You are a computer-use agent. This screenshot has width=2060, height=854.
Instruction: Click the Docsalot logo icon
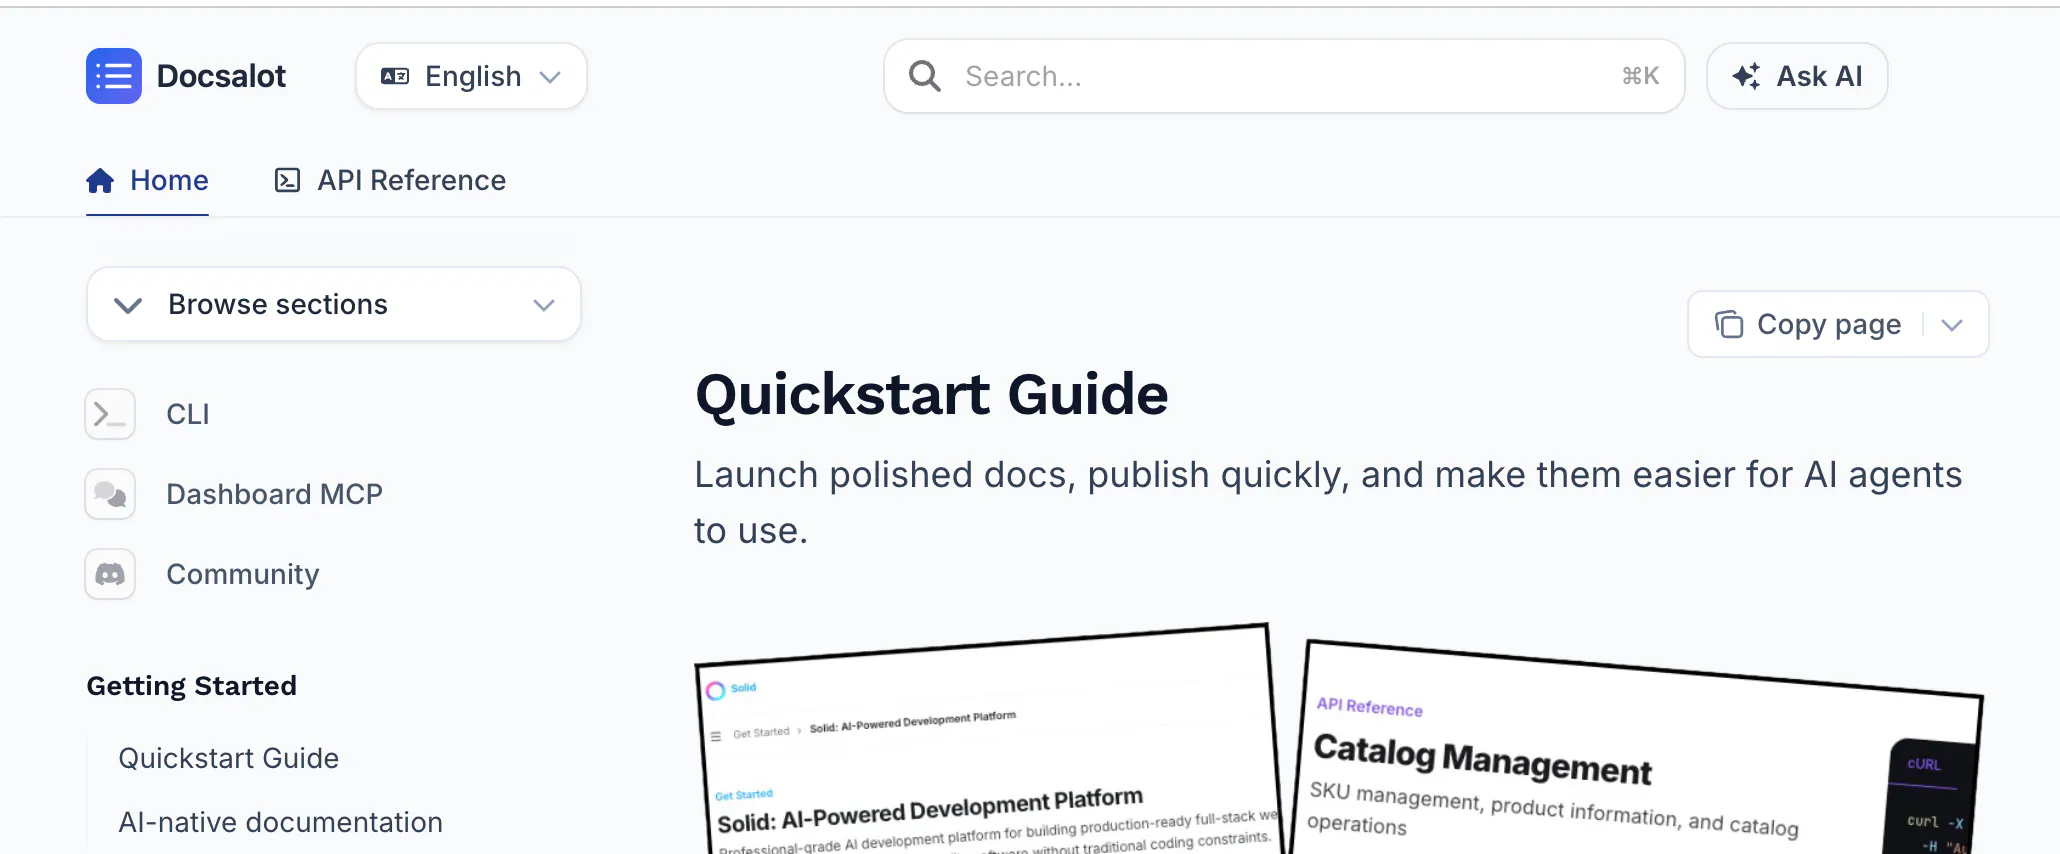[114, 76]
